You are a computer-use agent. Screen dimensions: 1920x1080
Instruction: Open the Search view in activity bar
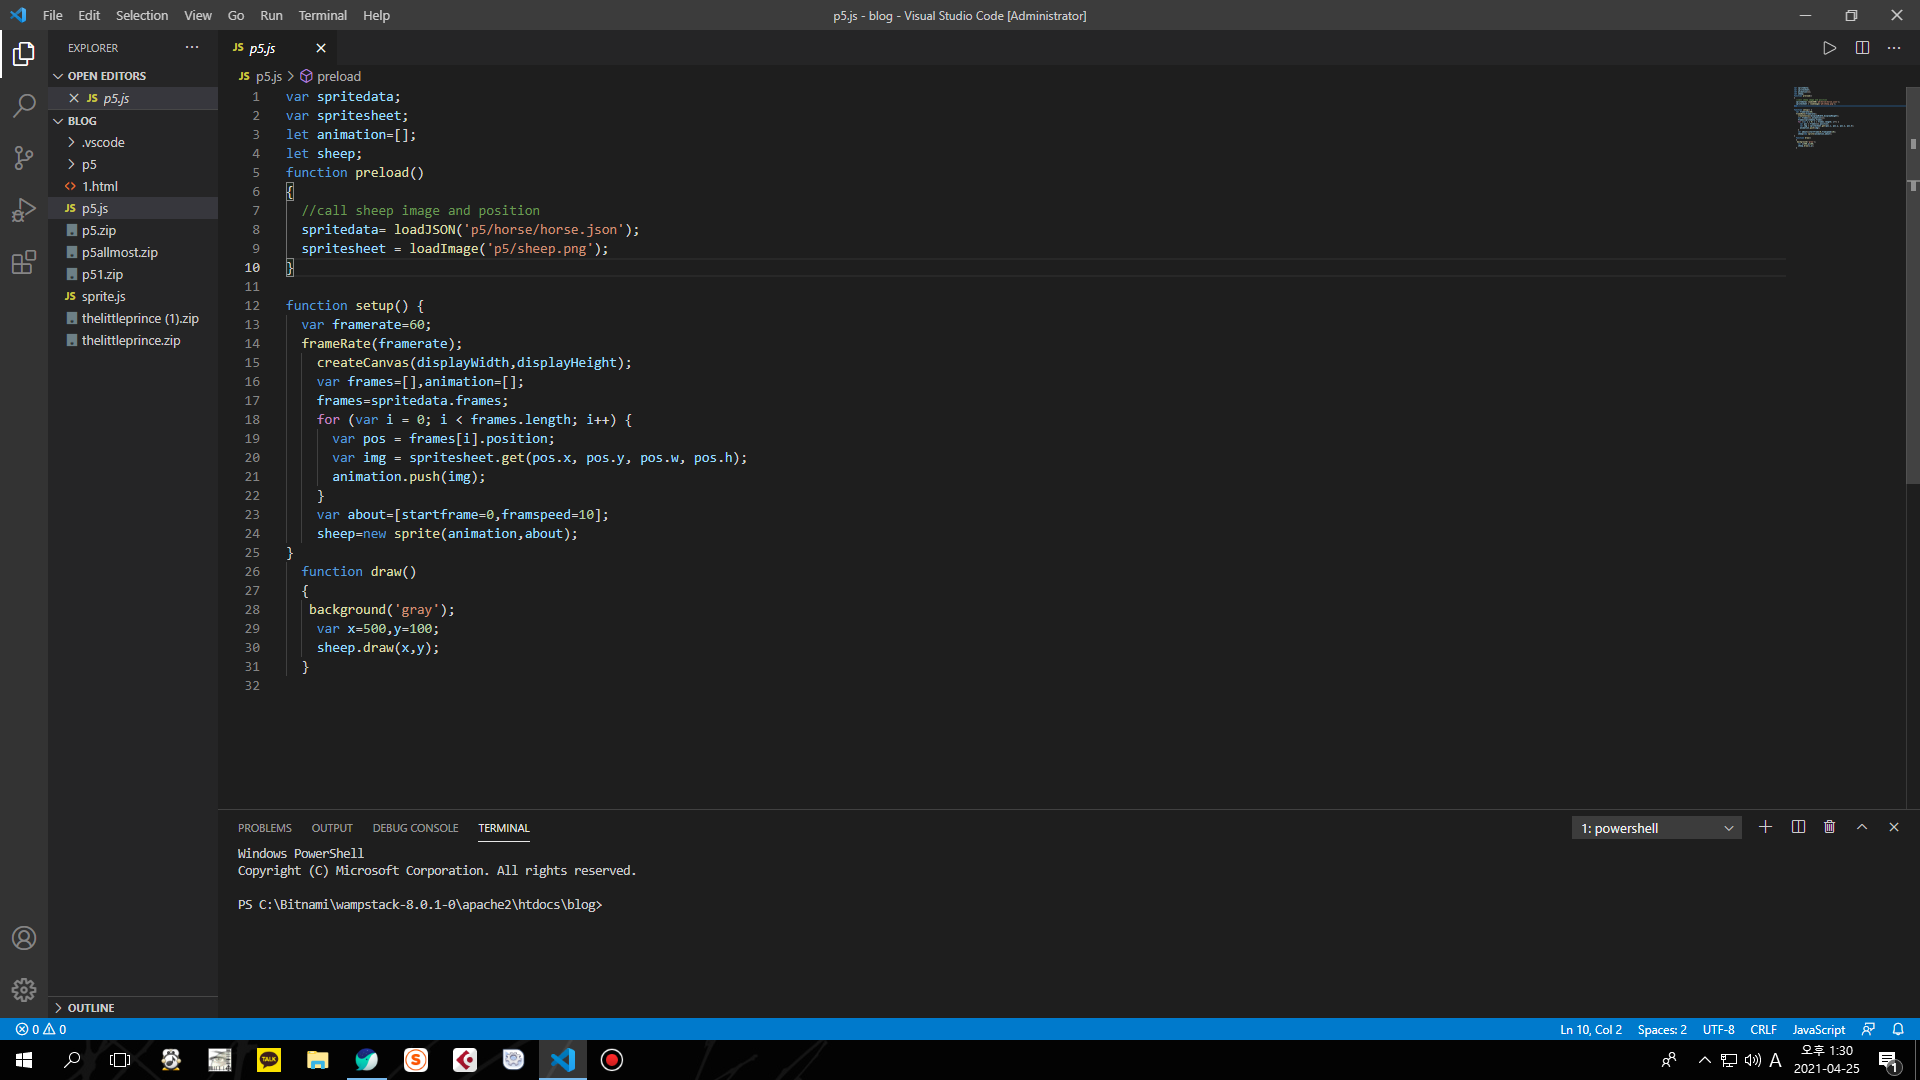24,105
